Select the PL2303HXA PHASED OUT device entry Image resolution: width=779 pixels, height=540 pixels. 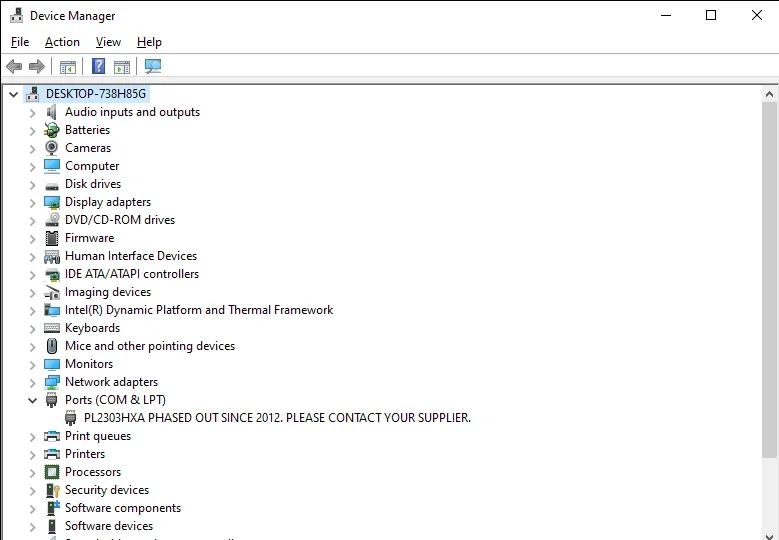pos(277,418)
